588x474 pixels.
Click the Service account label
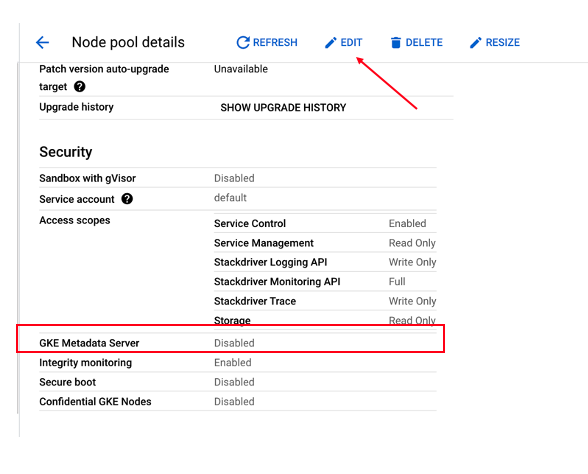pyautogui.click(x=77, y=199)
